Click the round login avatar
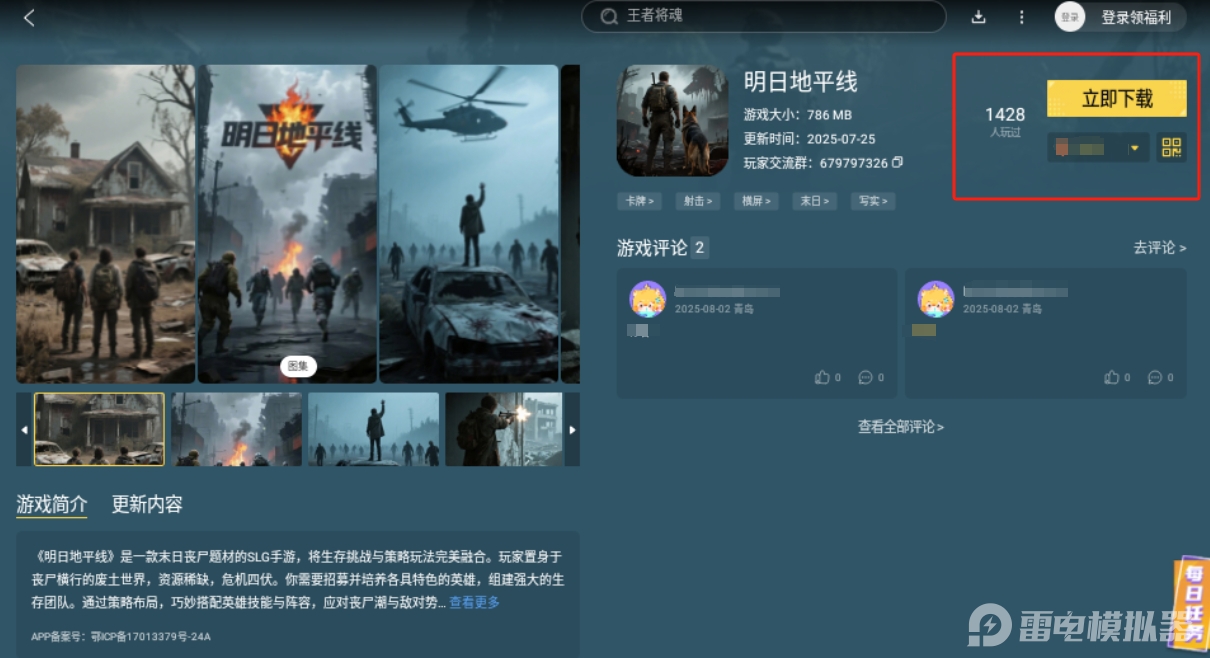The image size is (1210, 658). coord(1070,17)
